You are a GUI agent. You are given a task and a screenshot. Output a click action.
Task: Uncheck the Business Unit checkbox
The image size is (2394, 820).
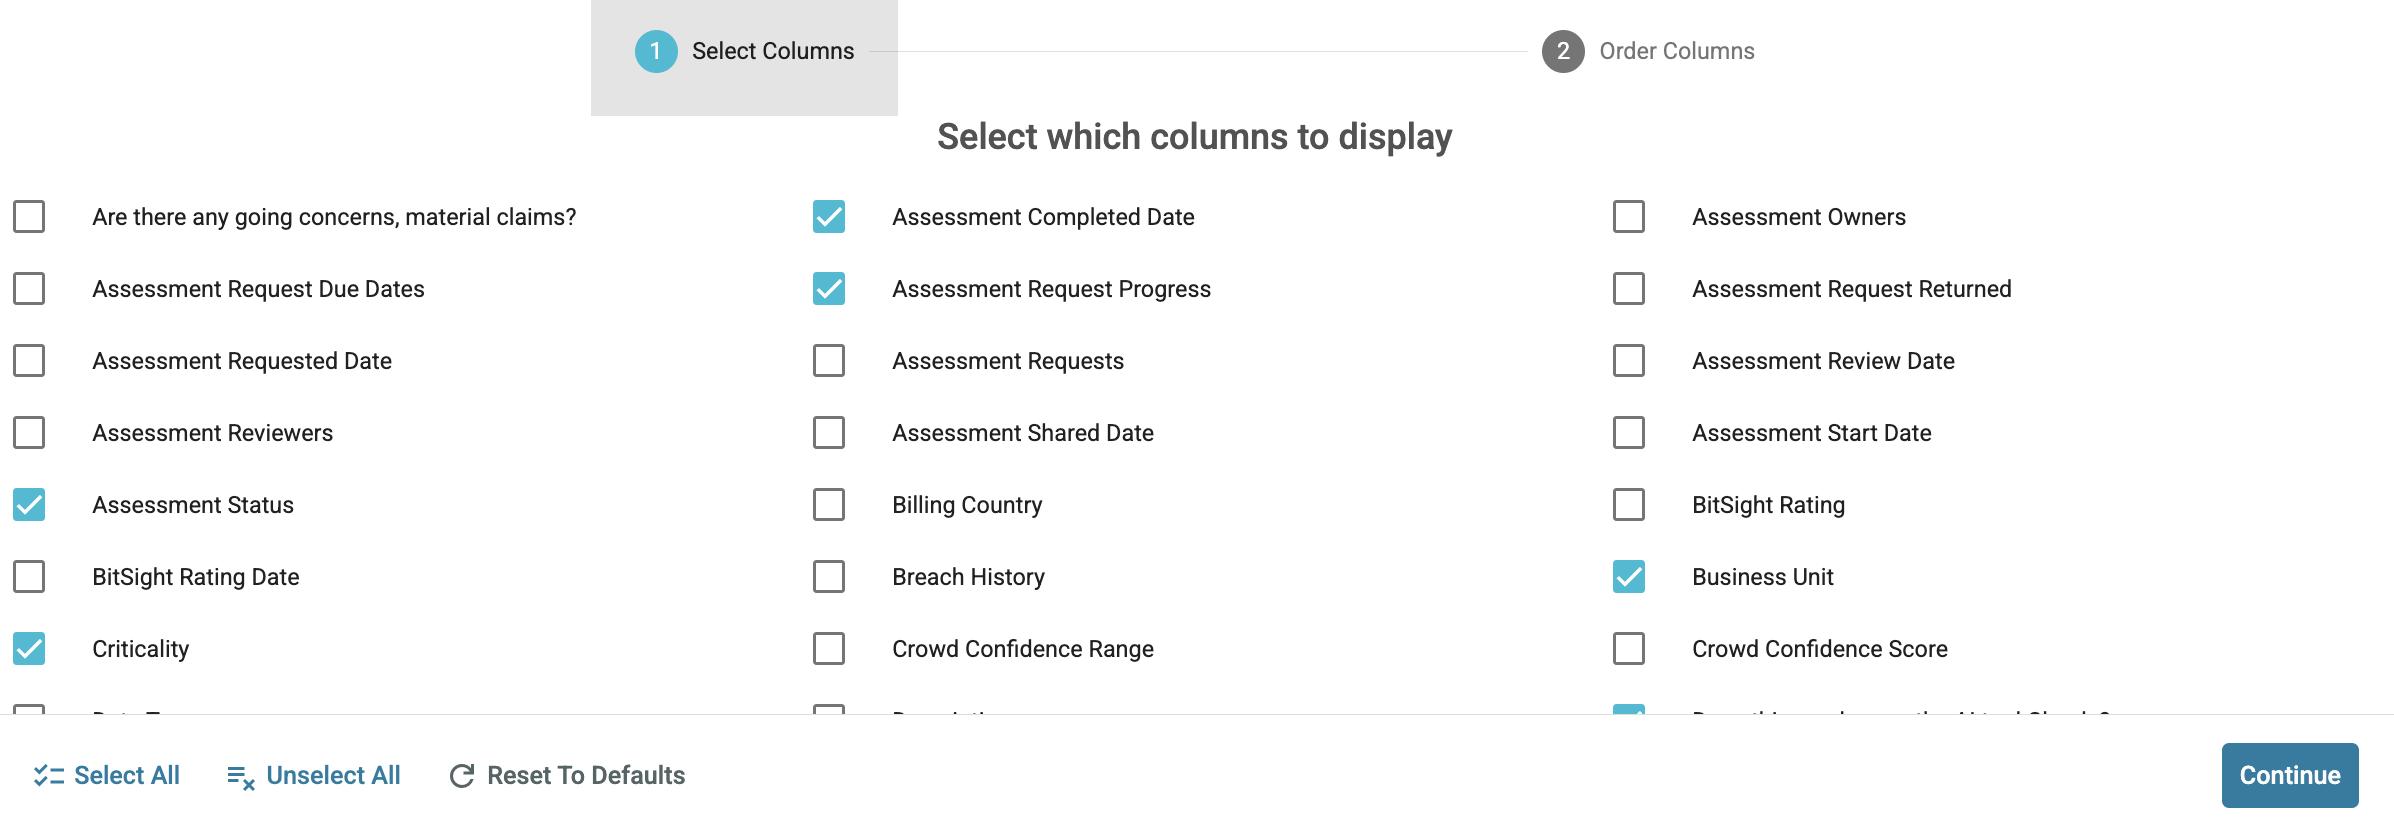[x=1629, y=577]
